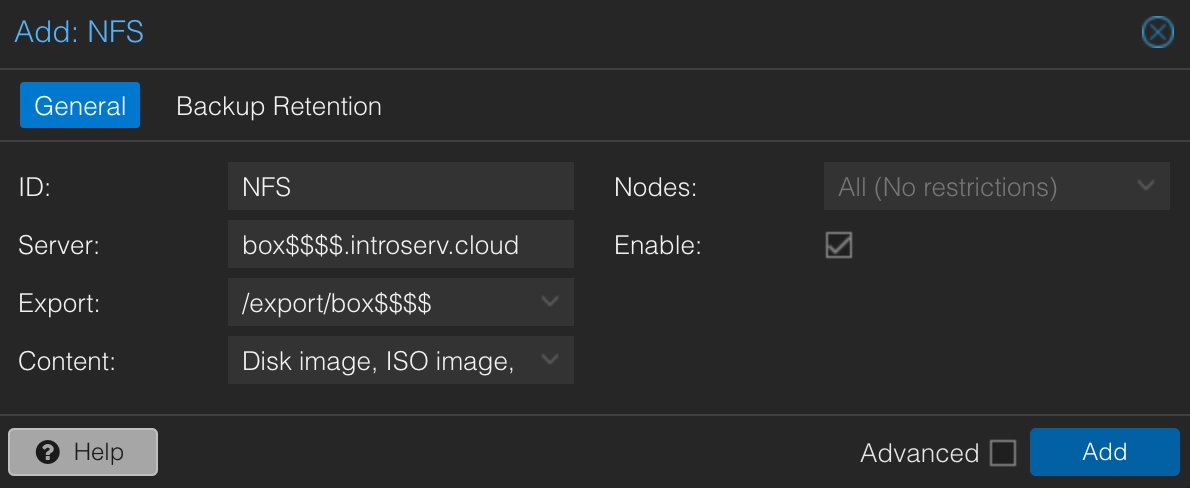Click the Add: NFS dialog title
Image resolution: width=1190 pixels, height=488 pixels.
[x=79, y=32]
